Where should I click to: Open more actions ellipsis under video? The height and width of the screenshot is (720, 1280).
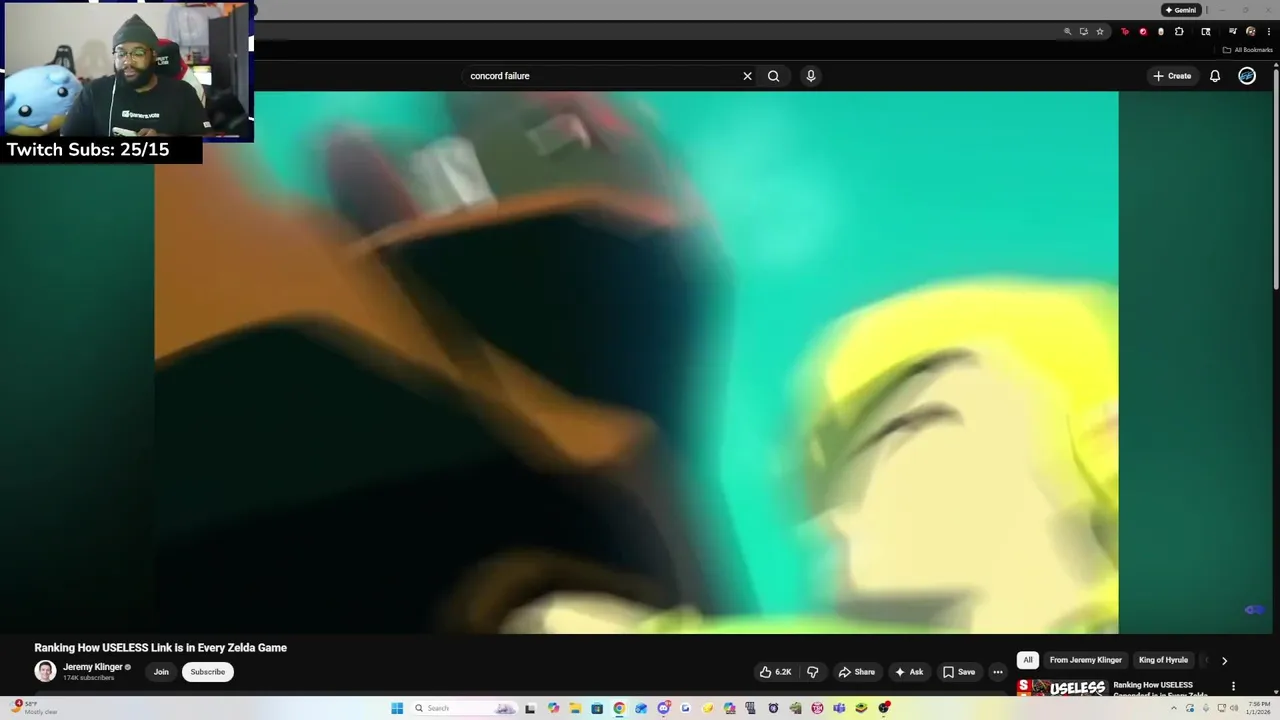[x=997, y=672]
